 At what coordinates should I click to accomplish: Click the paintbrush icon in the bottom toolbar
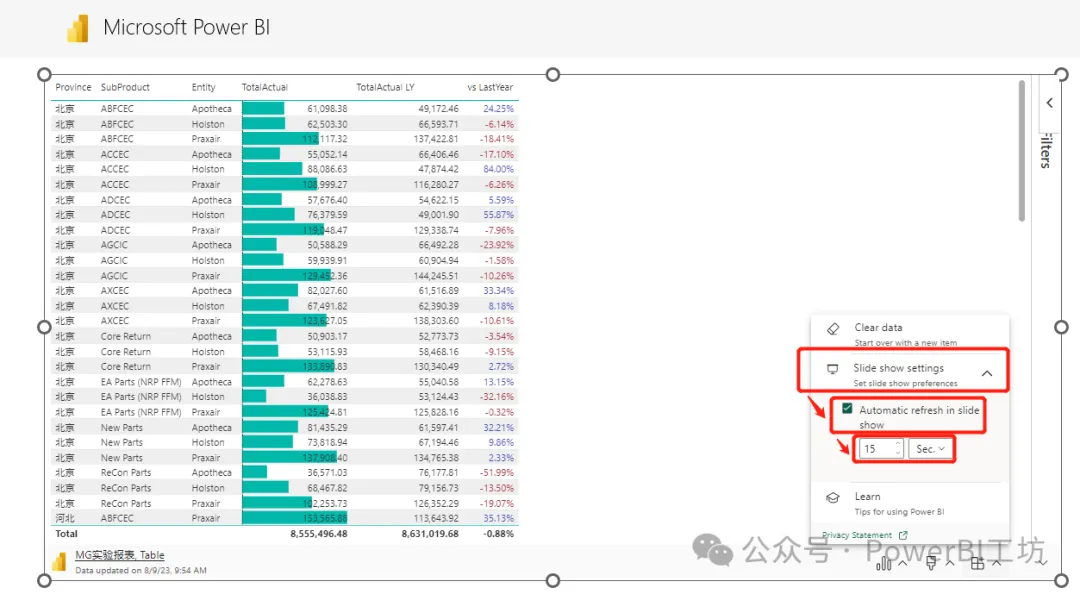(931, 563)
